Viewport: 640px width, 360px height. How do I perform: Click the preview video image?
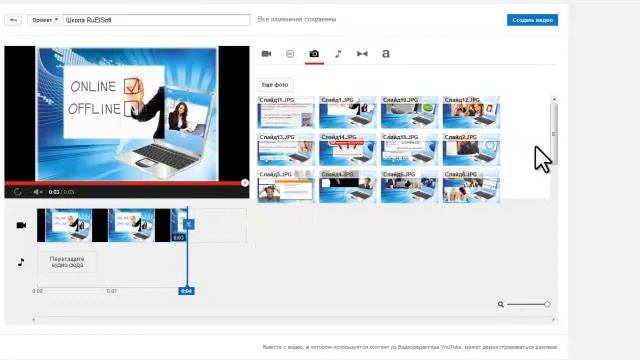click(127, 113)
